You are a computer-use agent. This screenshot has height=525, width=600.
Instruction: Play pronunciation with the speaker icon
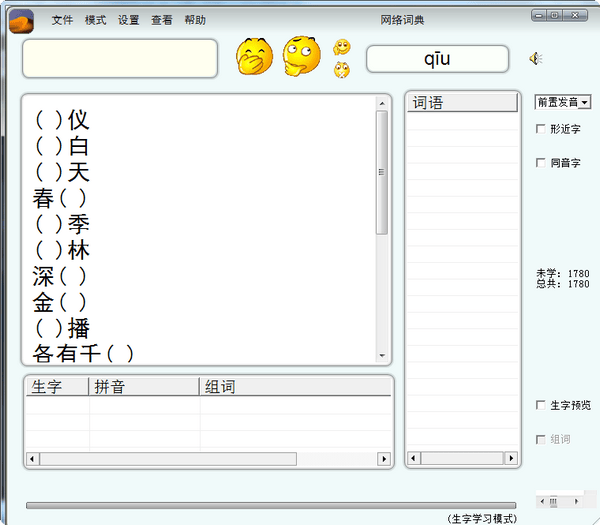535,58
